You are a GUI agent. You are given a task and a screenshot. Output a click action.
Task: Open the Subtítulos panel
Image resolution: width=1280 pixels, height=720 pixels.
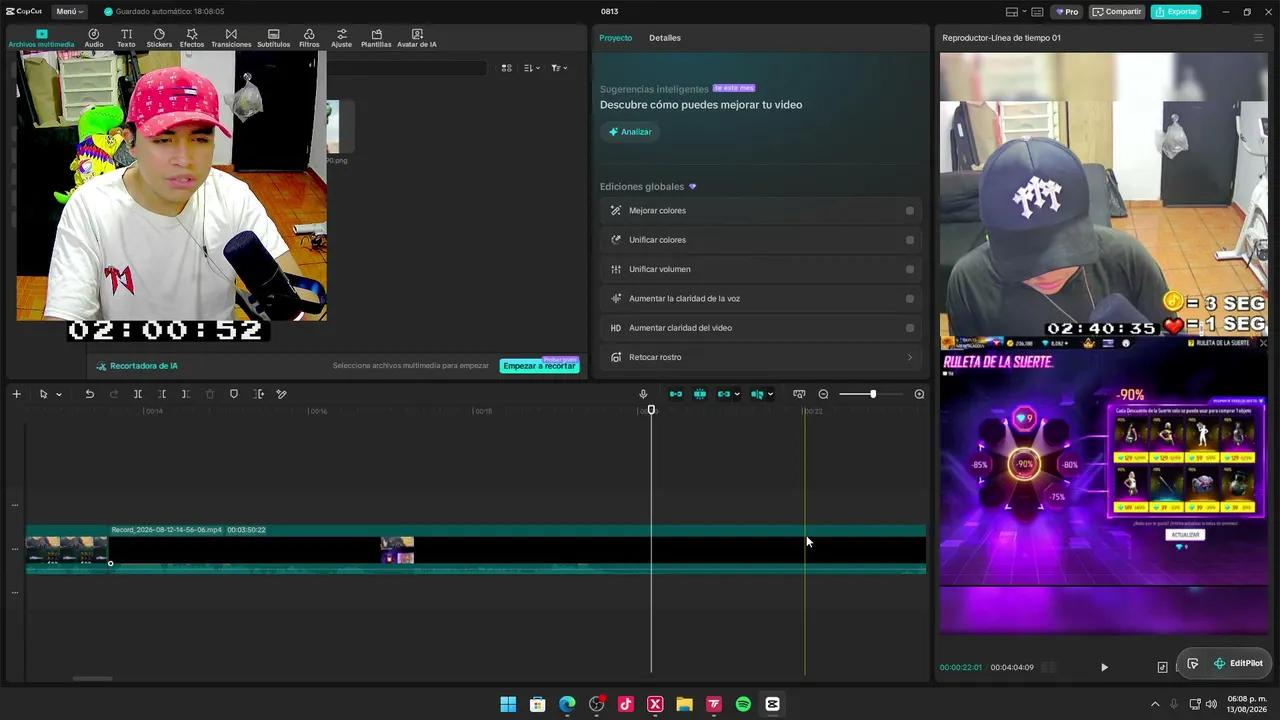click(x=274, y=38)
